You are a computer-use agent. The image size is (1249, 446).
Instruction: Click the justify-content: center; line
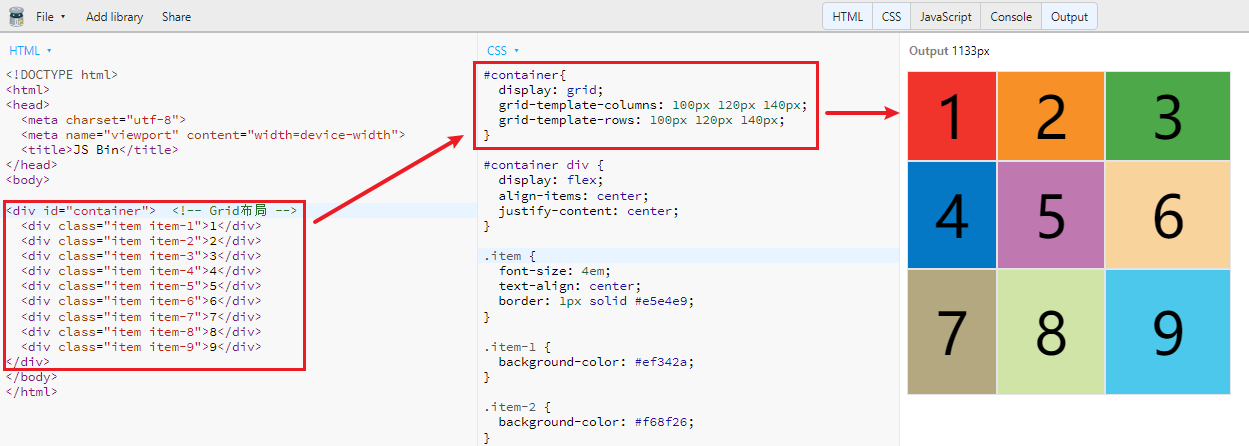coord(588,211)
